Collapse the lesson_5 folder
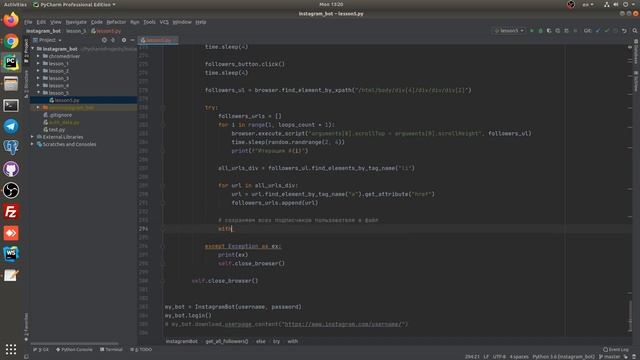 38,93
